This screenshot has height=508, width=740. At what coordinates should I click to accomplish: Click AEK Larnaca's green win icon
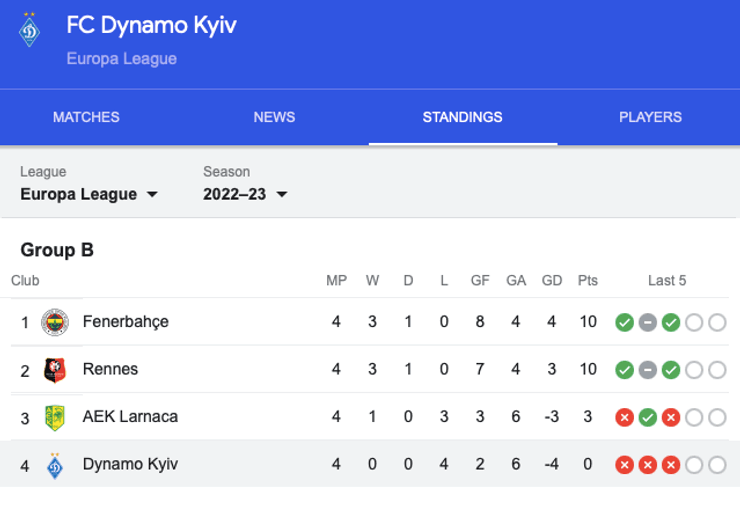tap(647, 417)
